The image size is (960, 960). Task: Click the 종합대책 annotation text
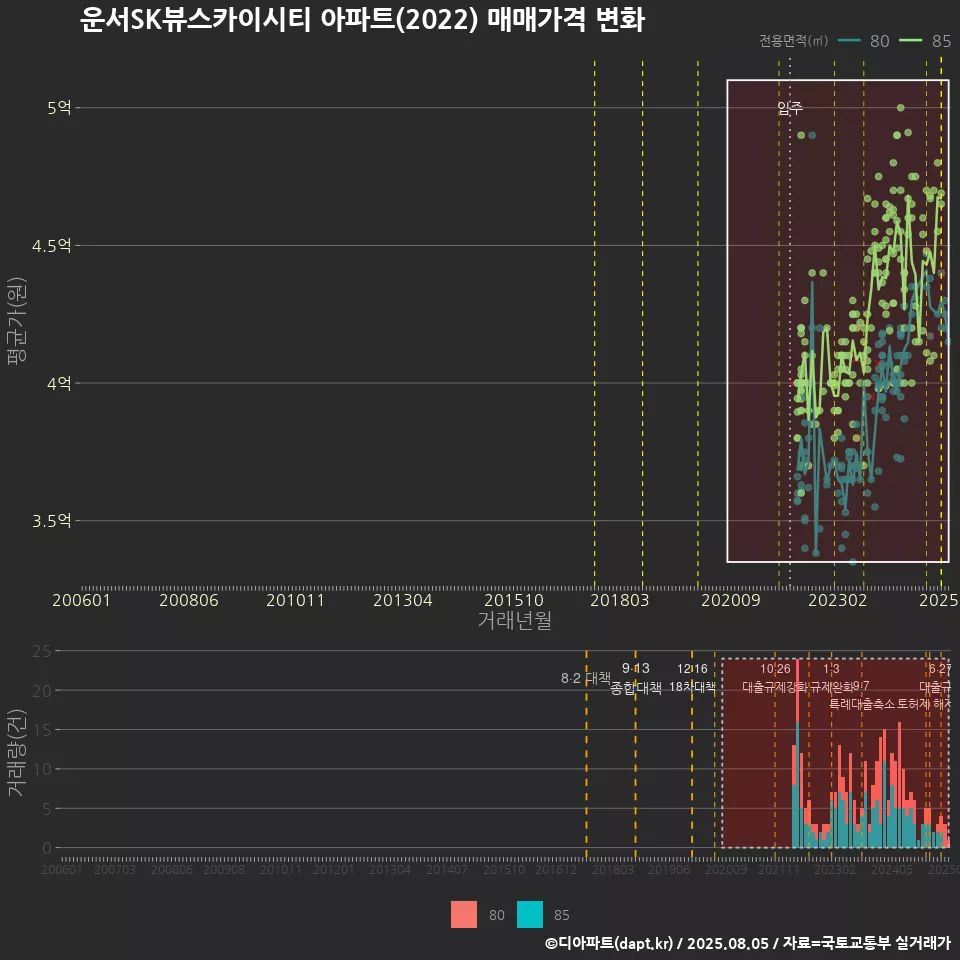[636, 688]
